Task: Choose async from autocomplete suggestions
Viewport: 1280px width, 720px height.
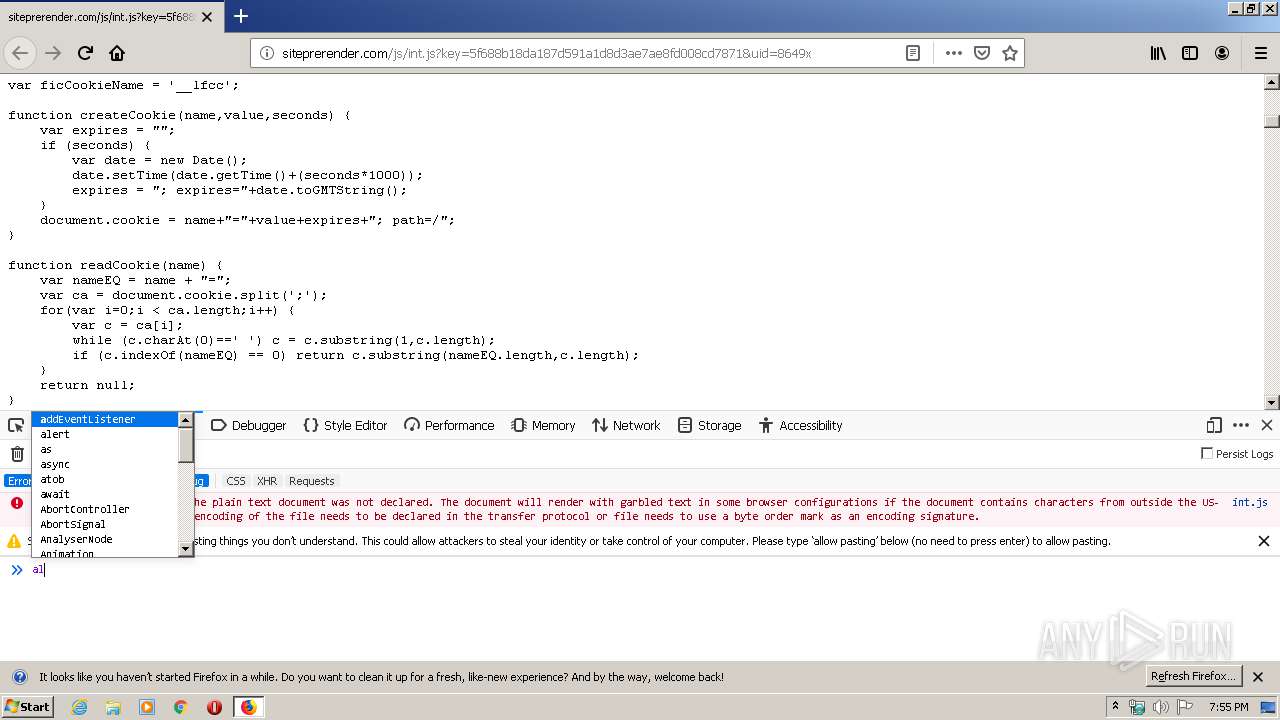Action: pos(105,464)
